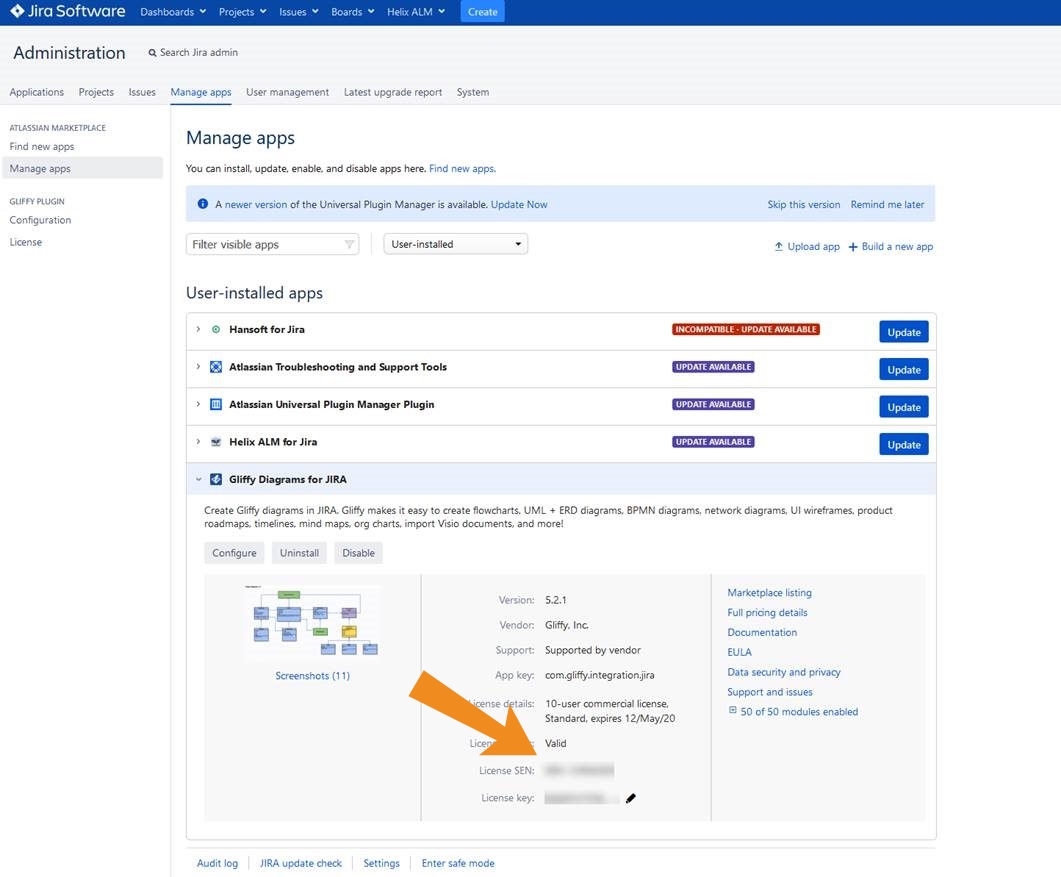Screen dimensions: 1061x877
Task: Click the Helix ALM for Jira icon
Action: pos(216,442)
